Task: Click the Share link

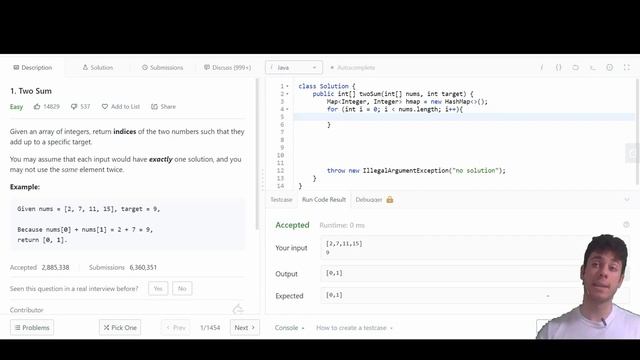Action: click(x=163, y=107)
